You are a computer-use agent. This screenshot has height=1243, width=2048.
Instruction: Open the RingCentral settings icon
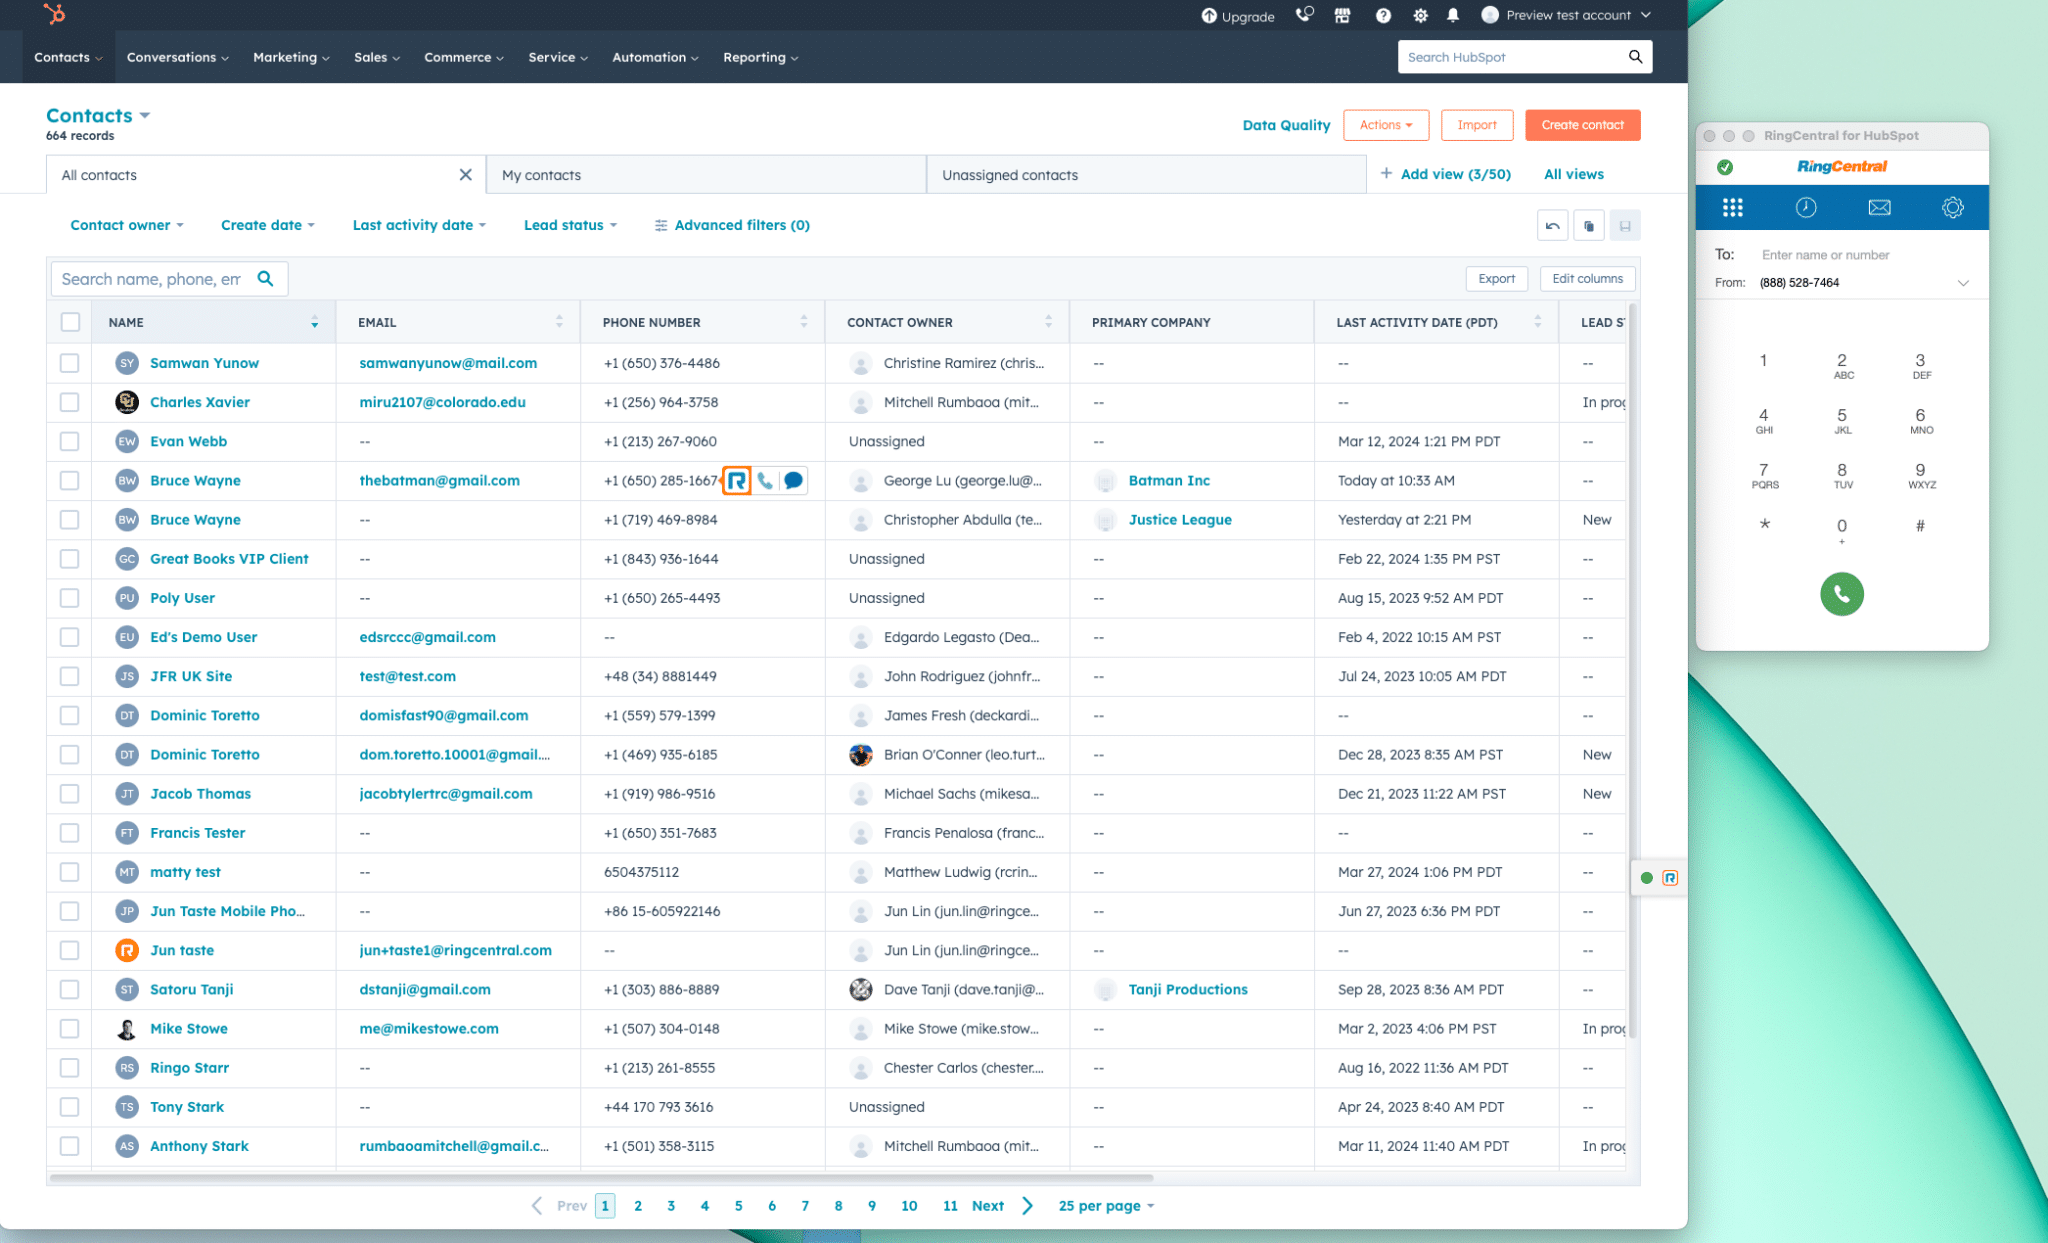tap(1953, 206)
